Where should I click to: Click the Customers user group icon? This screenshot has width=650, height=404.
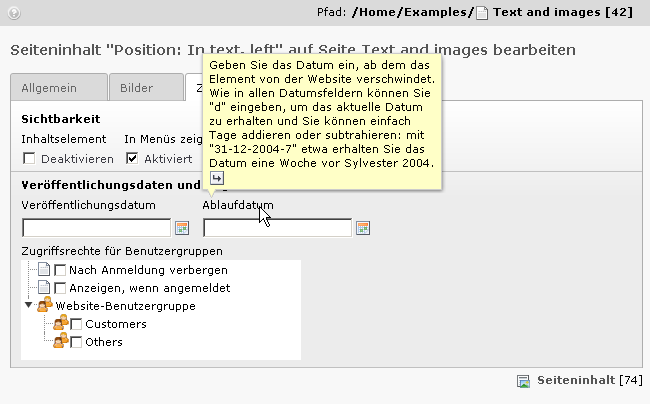[61, 323]
